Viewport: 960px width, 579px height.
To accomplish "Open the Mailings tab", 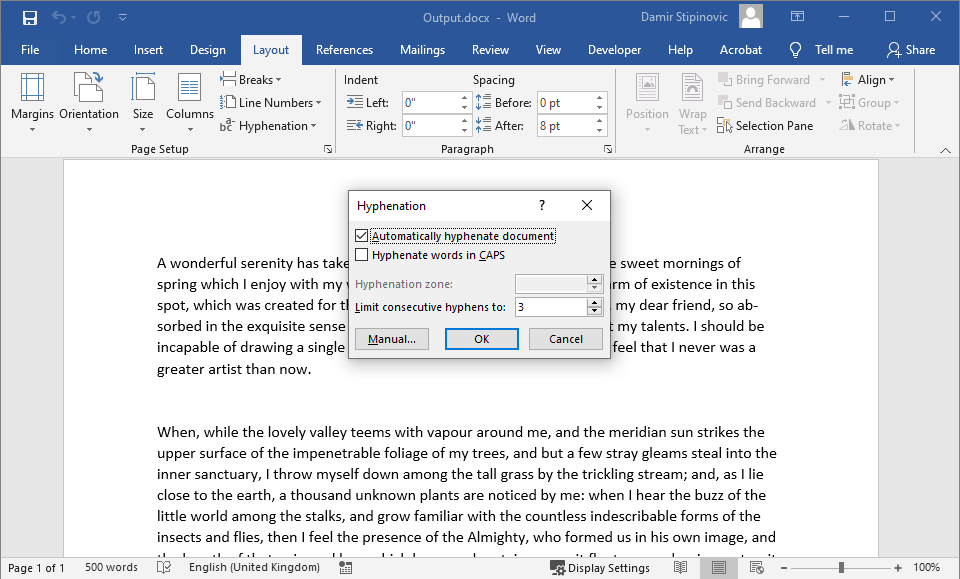I will pyautogui.click(x=422, y=50).
